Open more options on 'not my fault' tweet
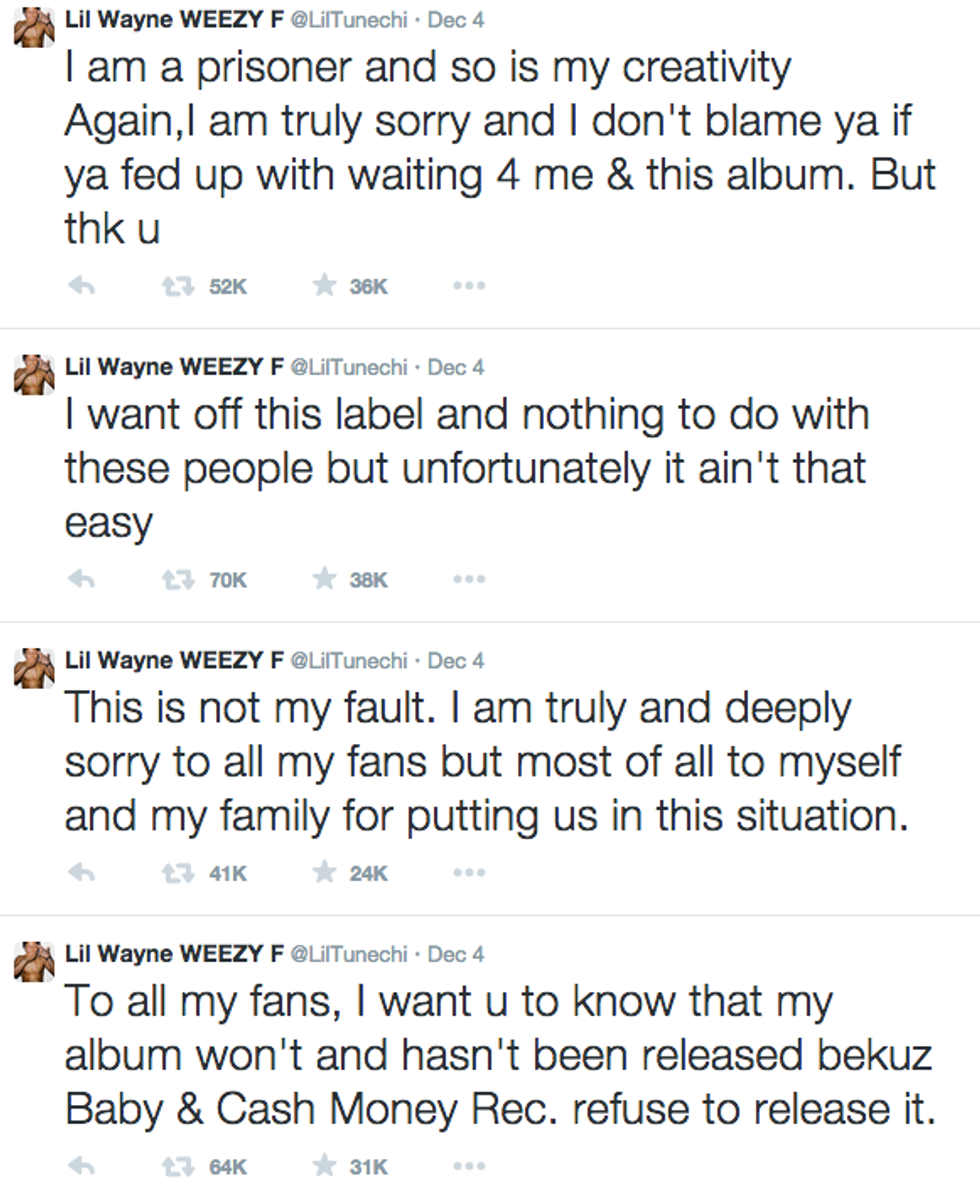The height and width of the screenshot is (1203, 980). 468,873
